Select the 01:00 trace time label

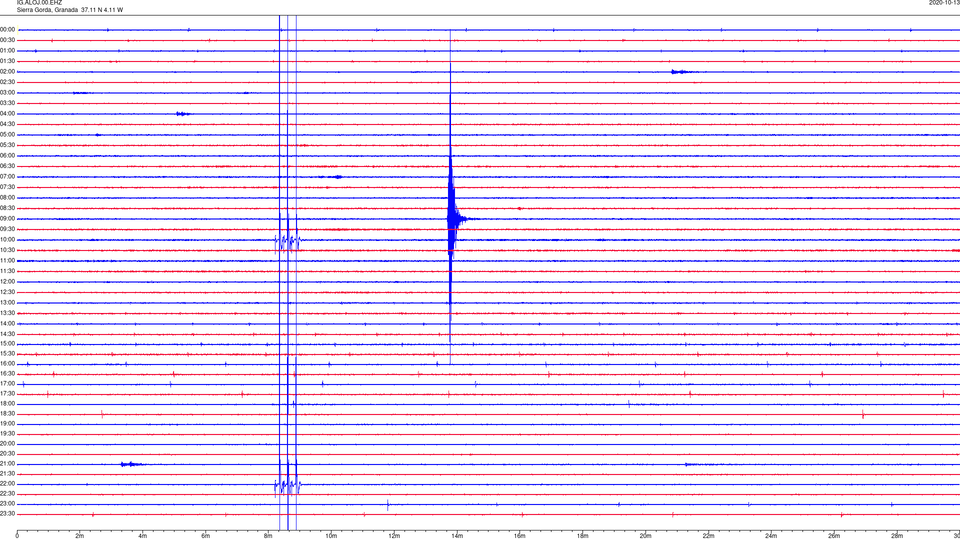(8, 51)
